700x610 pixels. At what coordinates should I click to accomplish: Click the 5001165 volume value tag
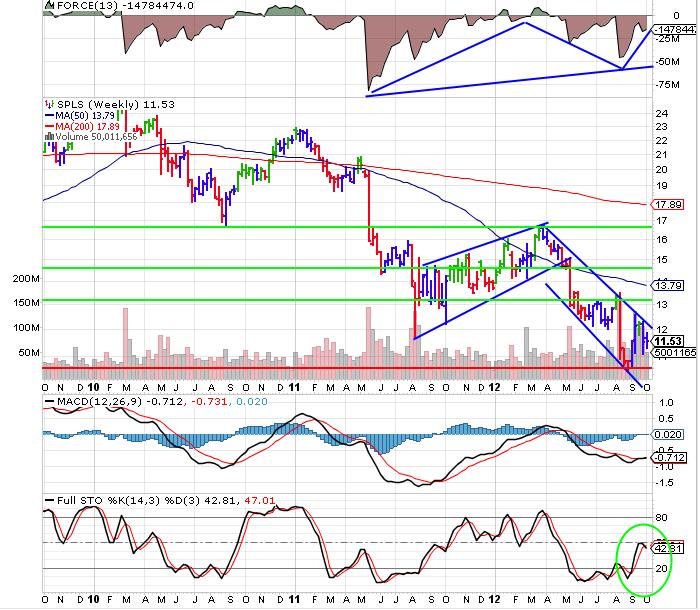[675, 352]
